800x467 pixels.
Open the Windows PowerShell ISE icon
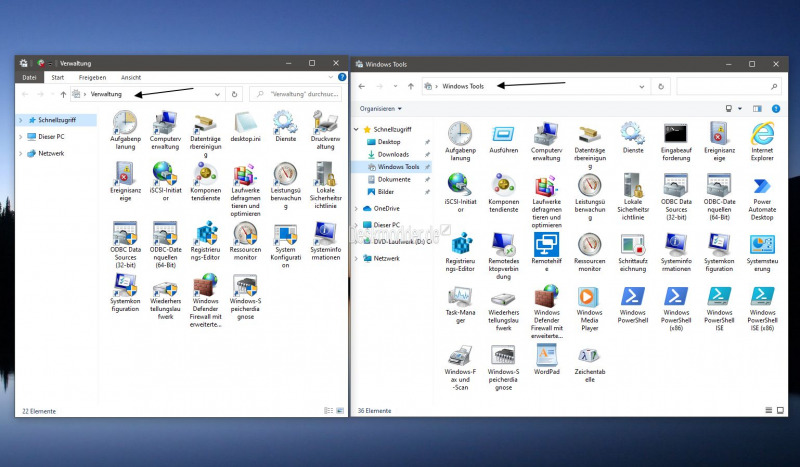(719, 309)
